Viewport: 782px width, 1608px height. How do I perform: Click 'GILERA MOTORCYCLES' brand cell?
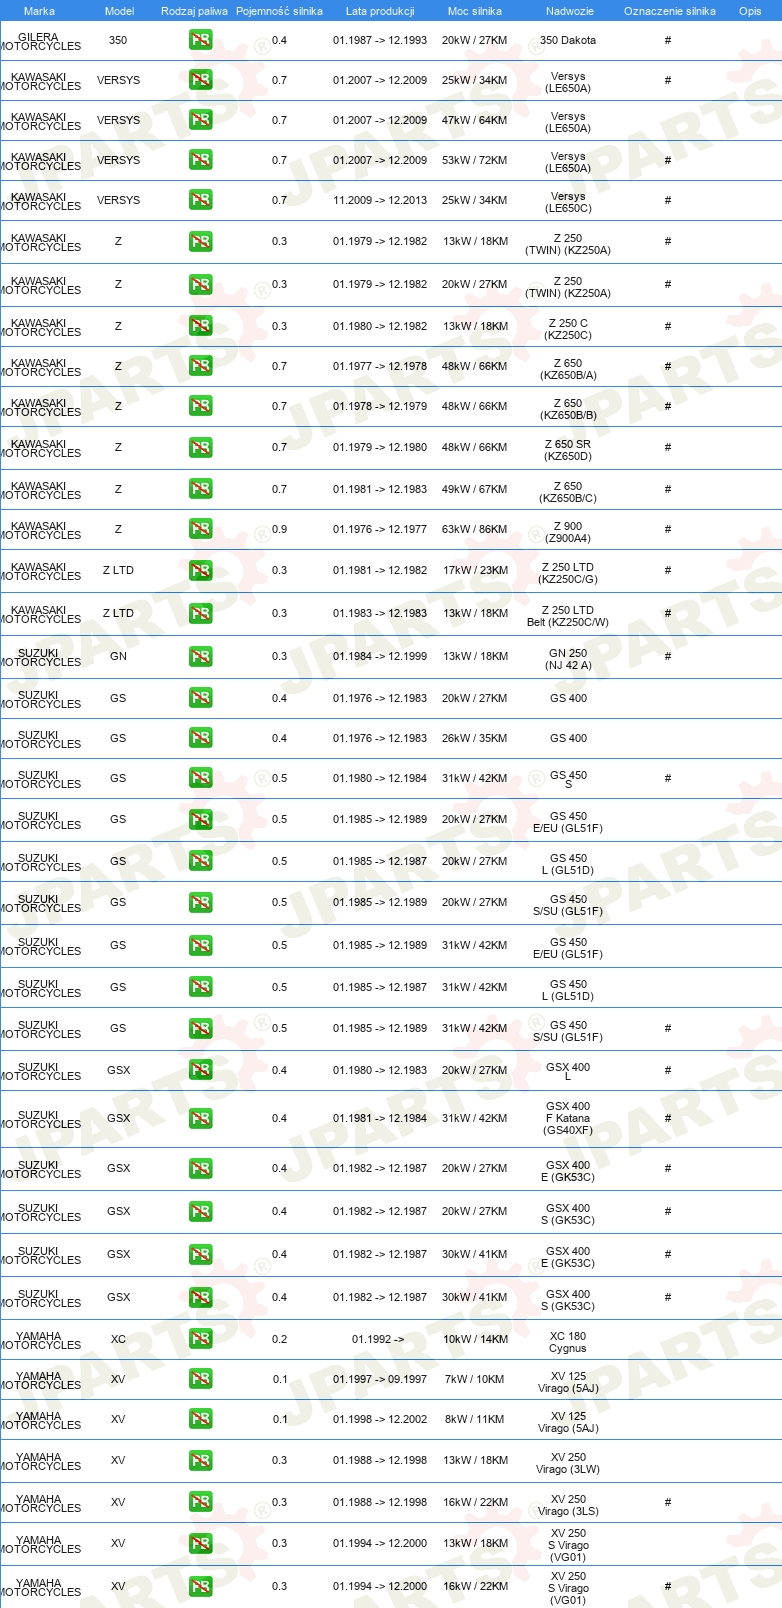40,41
